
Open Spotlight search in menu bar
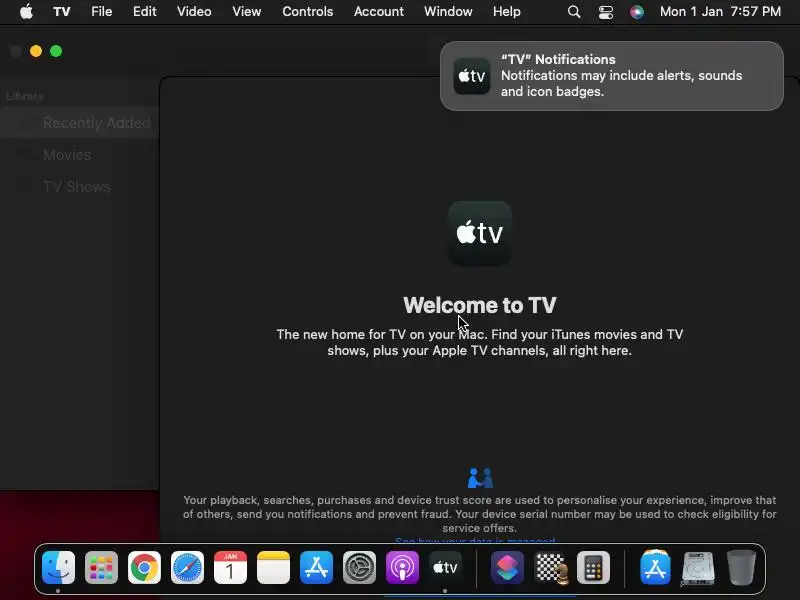[x=574, y=12]
